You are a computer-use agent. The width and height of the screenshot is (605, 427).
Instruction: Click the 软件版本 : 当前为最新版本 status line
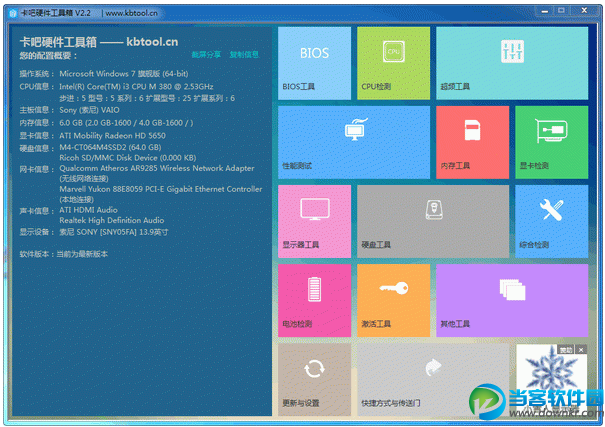coord(64,254)
